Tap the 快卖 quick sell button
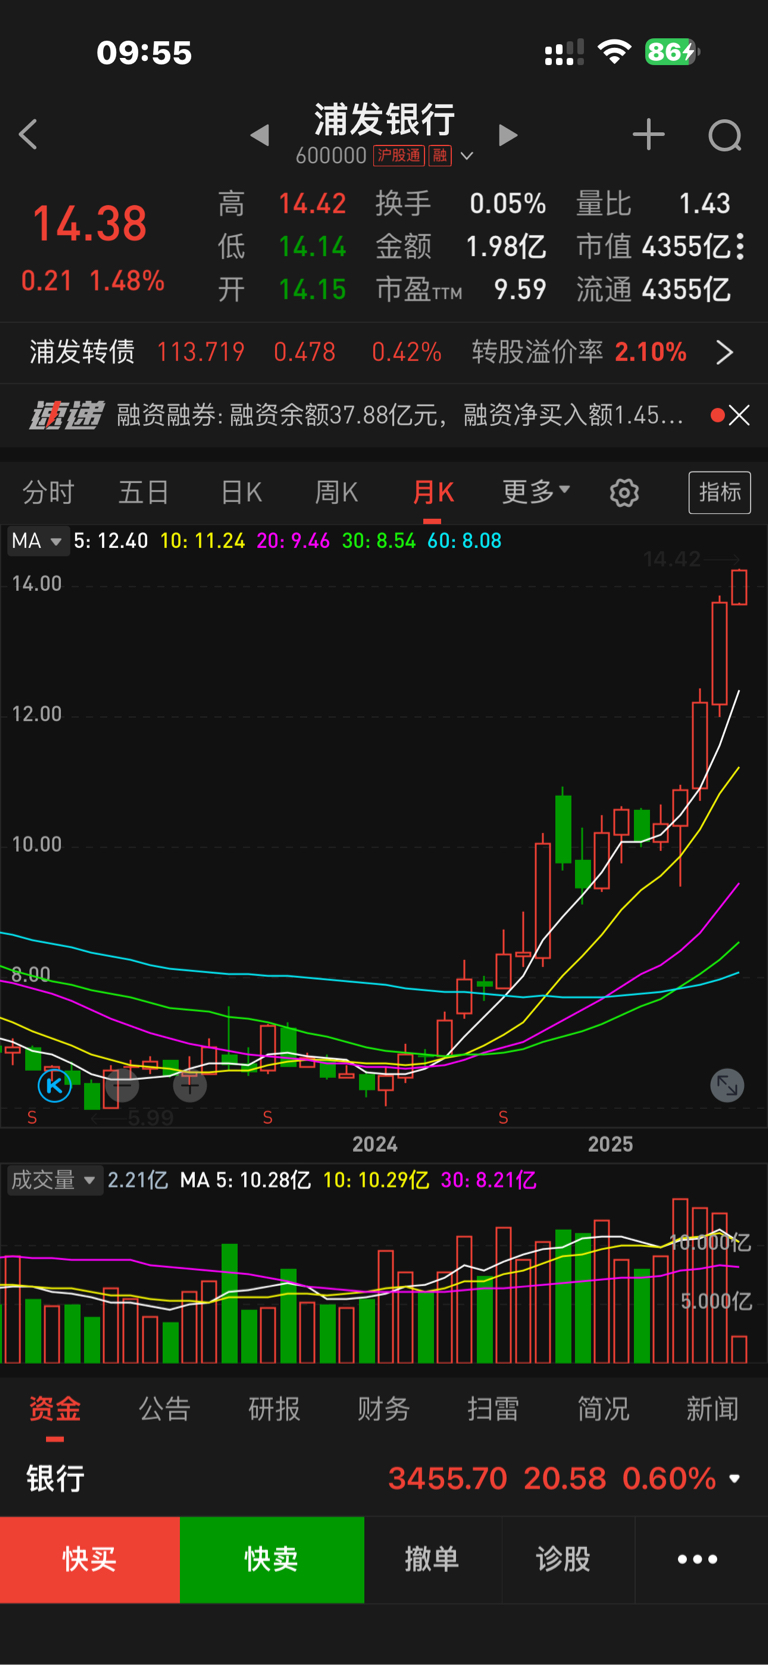The image size is (768, 1665). click(272, 1559)
